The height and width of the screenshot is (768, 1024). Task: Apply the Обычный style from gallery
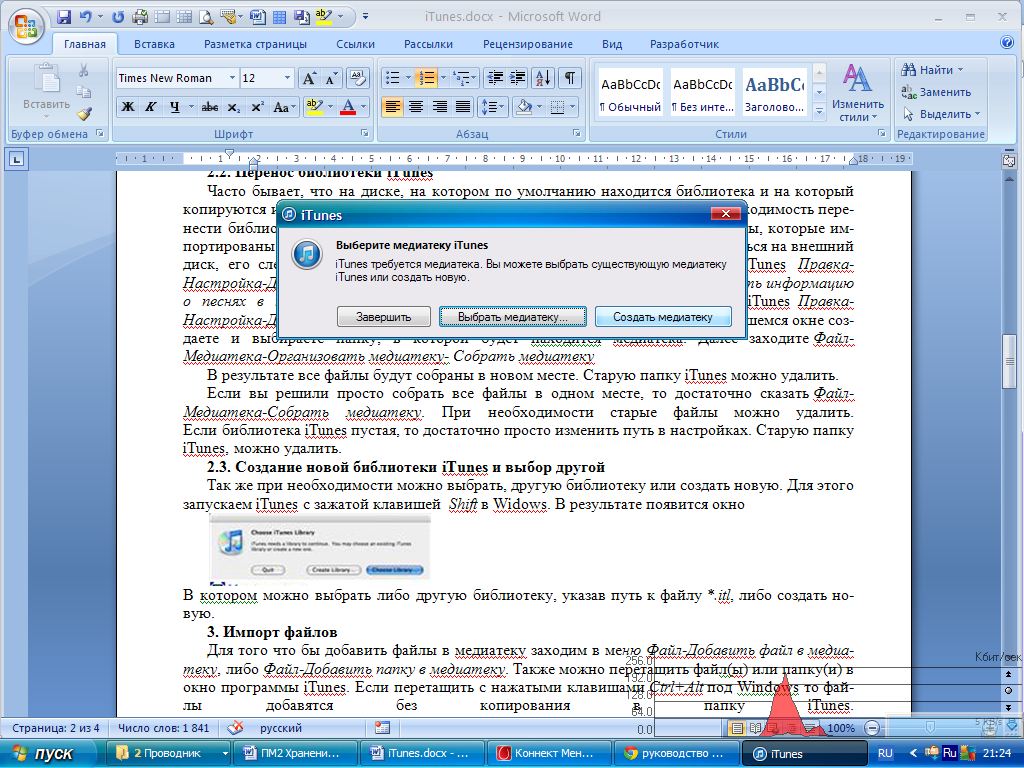631,93
